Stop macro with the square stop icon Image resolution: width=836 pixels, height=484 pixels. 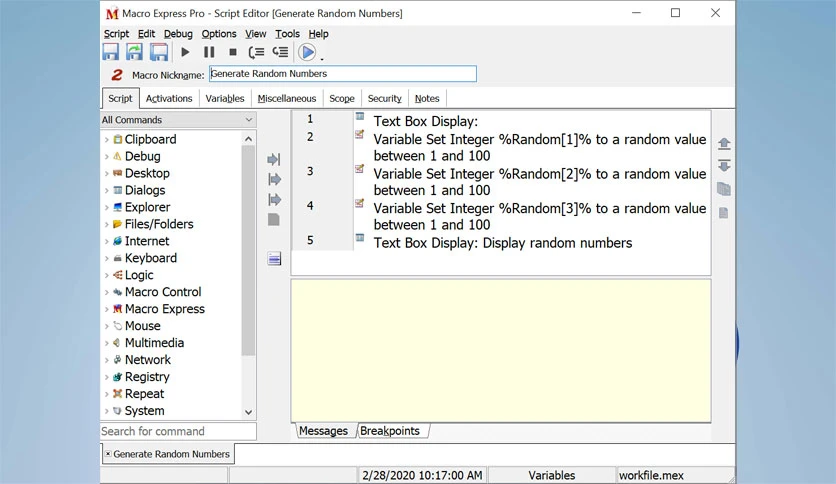232,52
